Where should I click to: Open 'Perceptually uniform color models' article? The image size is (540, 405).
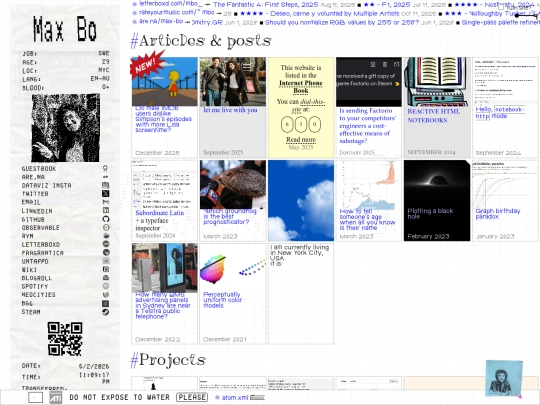click(222, 300)
